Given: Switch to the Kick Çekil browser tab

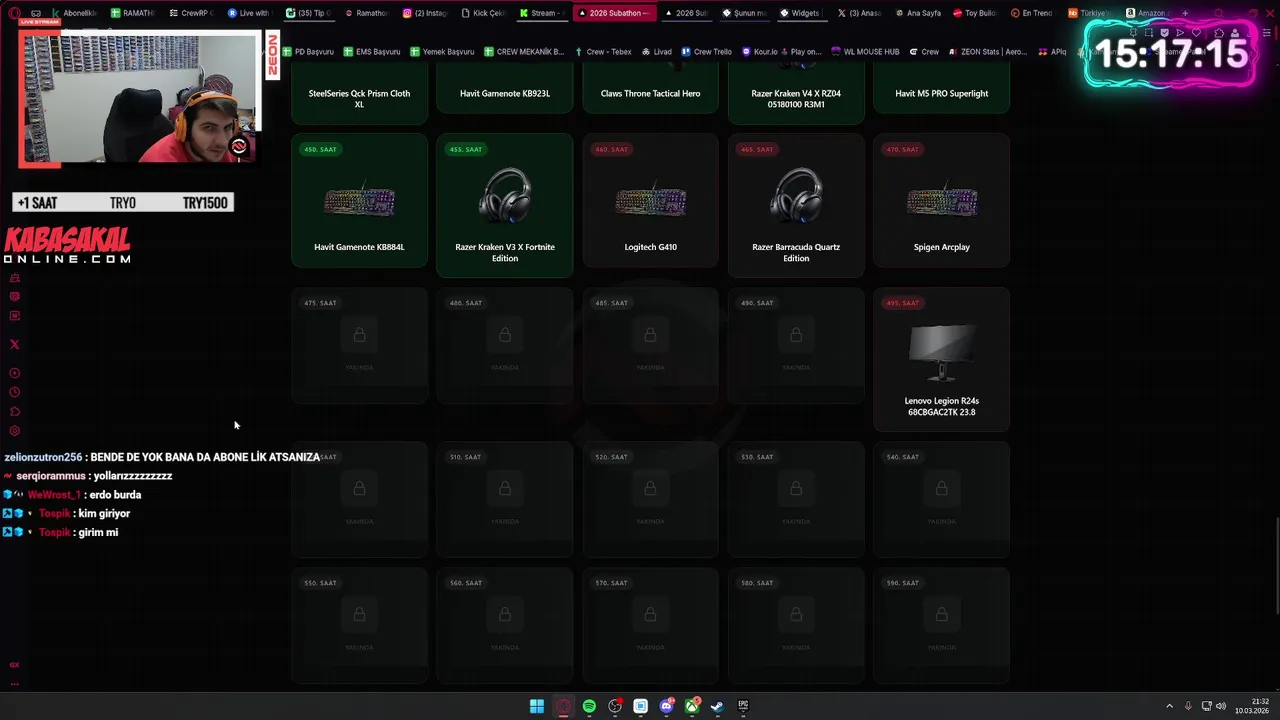Looking at the screenshot, I should point(484,13).
